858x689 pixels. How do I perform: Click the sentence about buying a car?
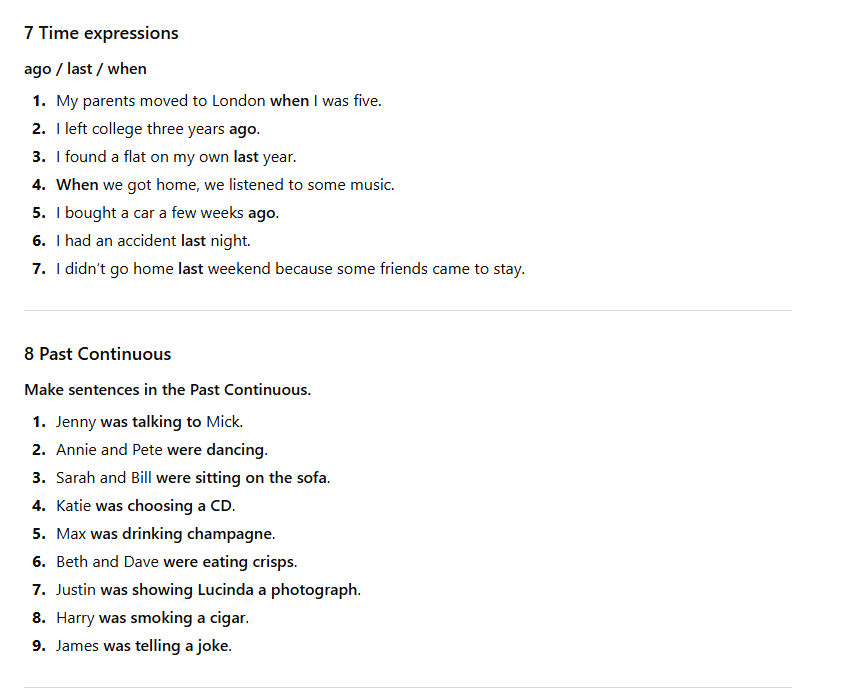(x=167, y=213)
